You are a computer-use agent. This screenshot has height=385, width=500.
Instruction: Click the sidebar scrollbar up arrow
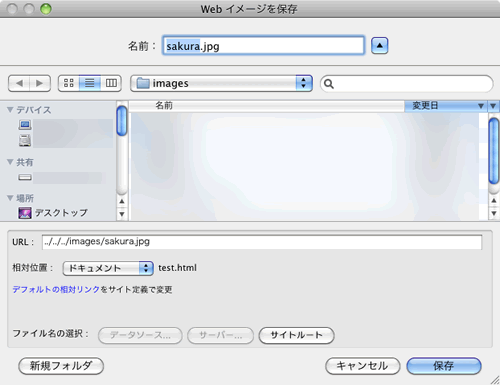pyautogui.click(x=122, y=201)
